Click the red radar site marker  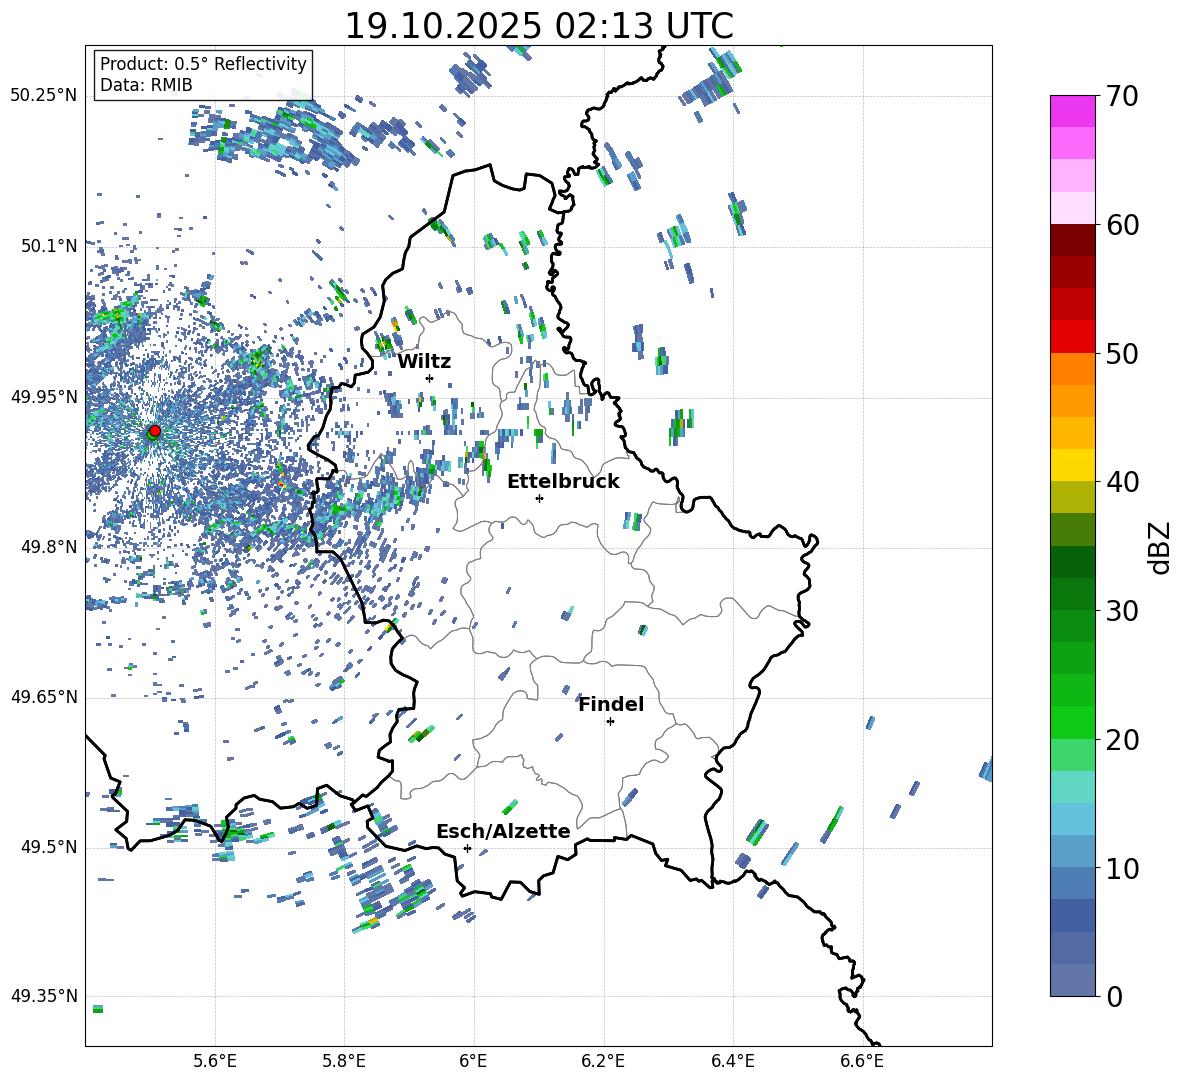pos(154,431)
